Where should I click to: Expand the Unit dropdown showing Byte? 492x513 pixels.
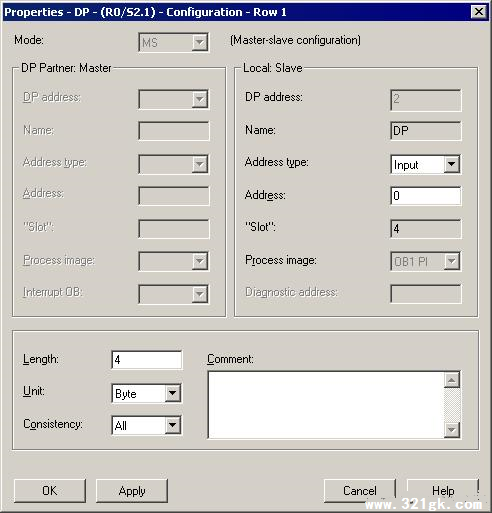[x=147, y=393]
